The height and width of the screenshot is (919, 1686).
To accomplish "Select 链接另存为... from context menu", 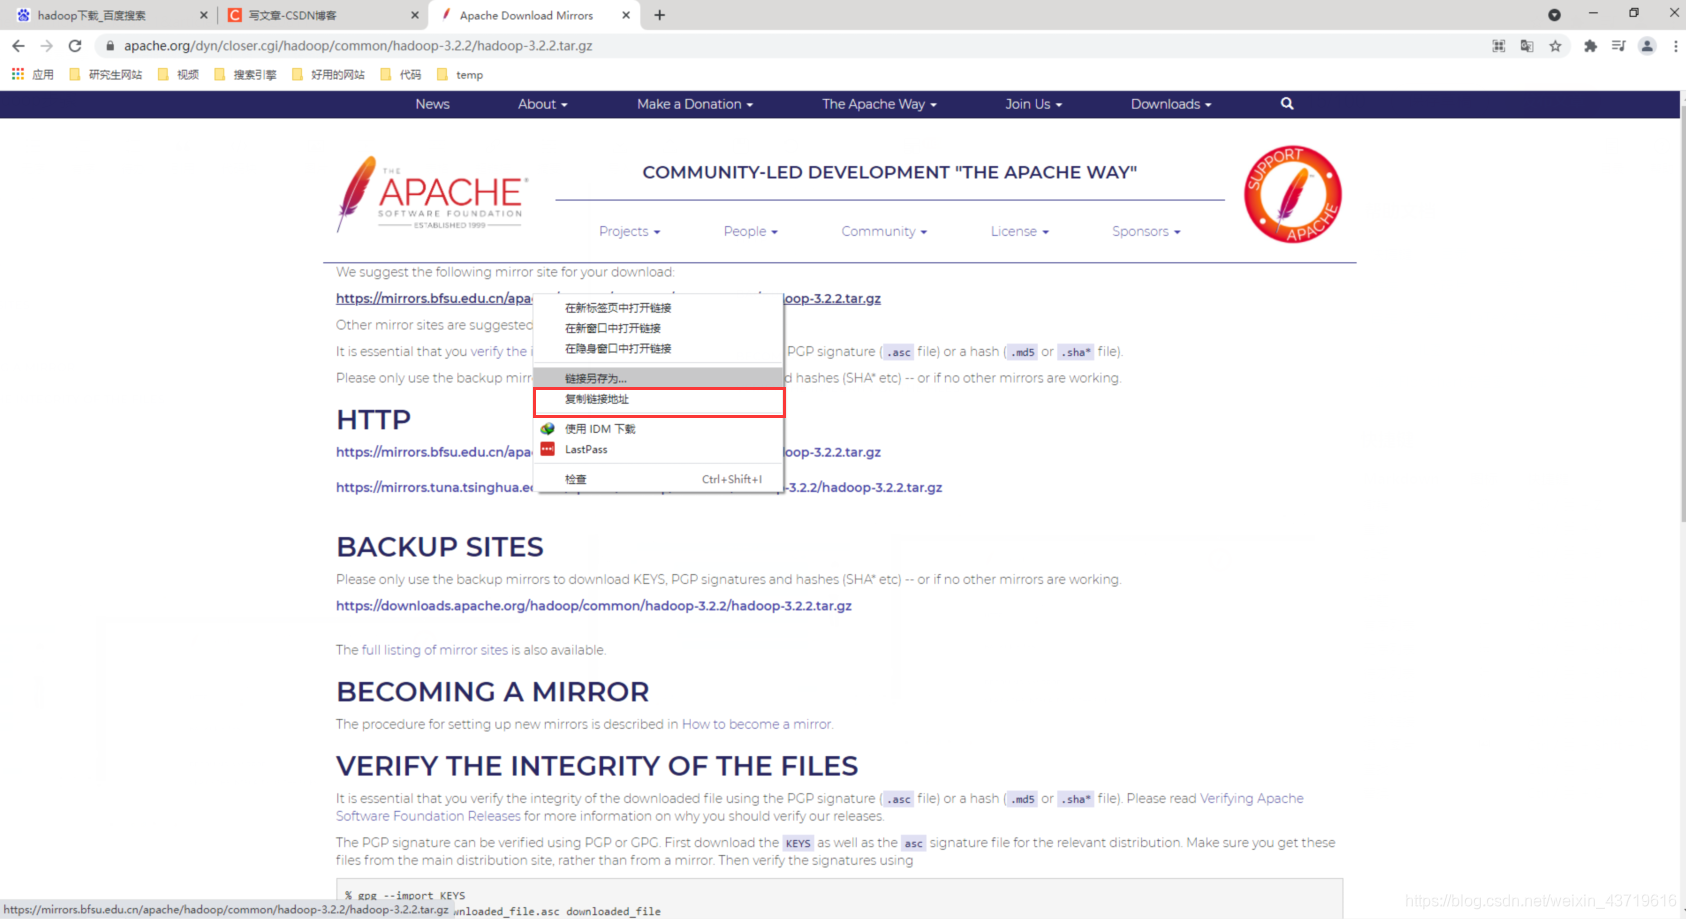I will coord(659,378).
